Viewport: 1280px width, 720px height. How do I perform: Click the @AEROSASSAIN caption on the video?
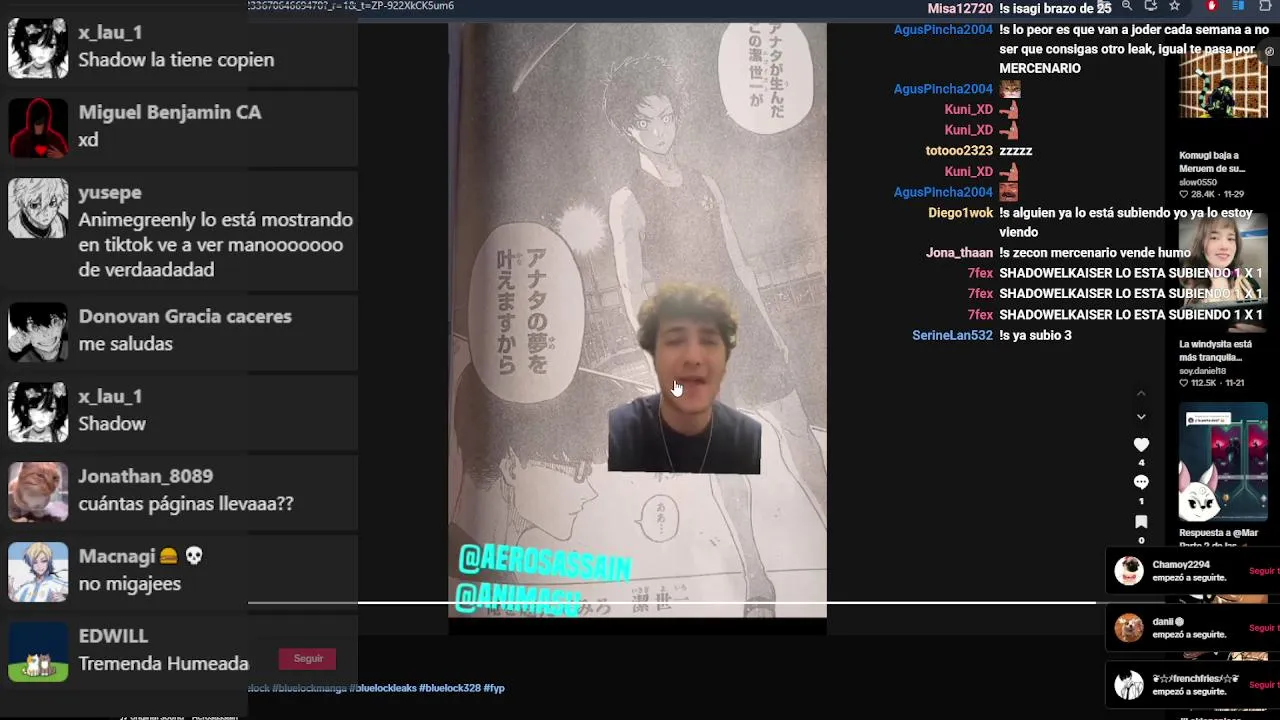pyautogui.click(x=544, y=565)
